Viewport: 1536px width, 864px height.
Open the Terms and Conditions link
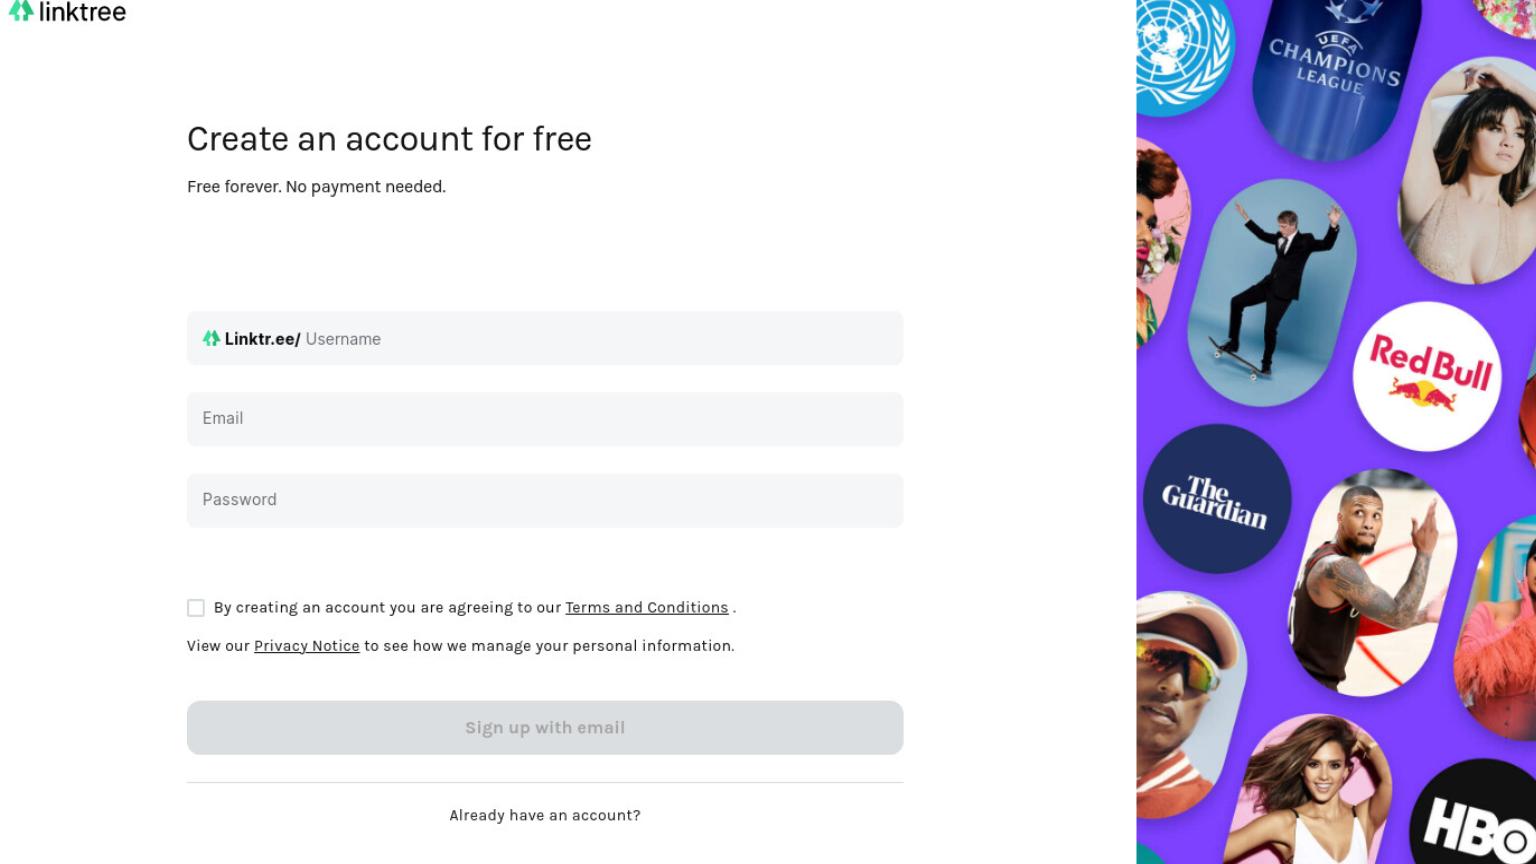[647, 608]
